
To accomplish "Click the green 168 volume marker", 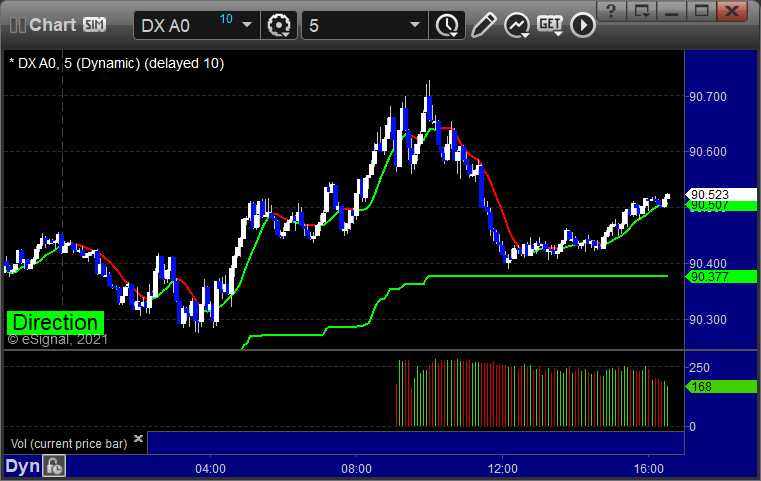I will pyautogui.click(x=721, y=387).
